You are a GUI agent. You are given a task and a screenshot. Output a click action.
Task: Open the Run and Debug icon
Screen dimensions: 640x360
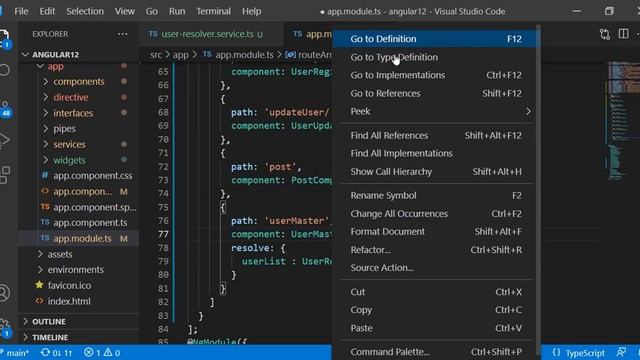[4, 140]
